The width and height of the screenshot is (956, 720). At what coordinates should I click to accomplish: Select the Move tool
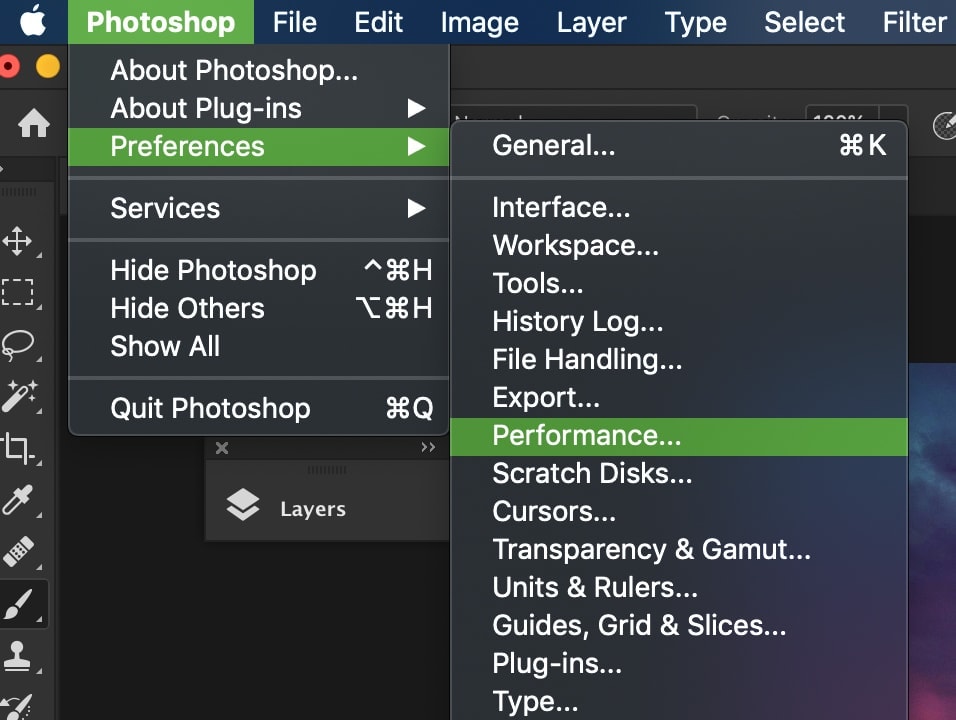pyautogui.click(x=17, y=241)
